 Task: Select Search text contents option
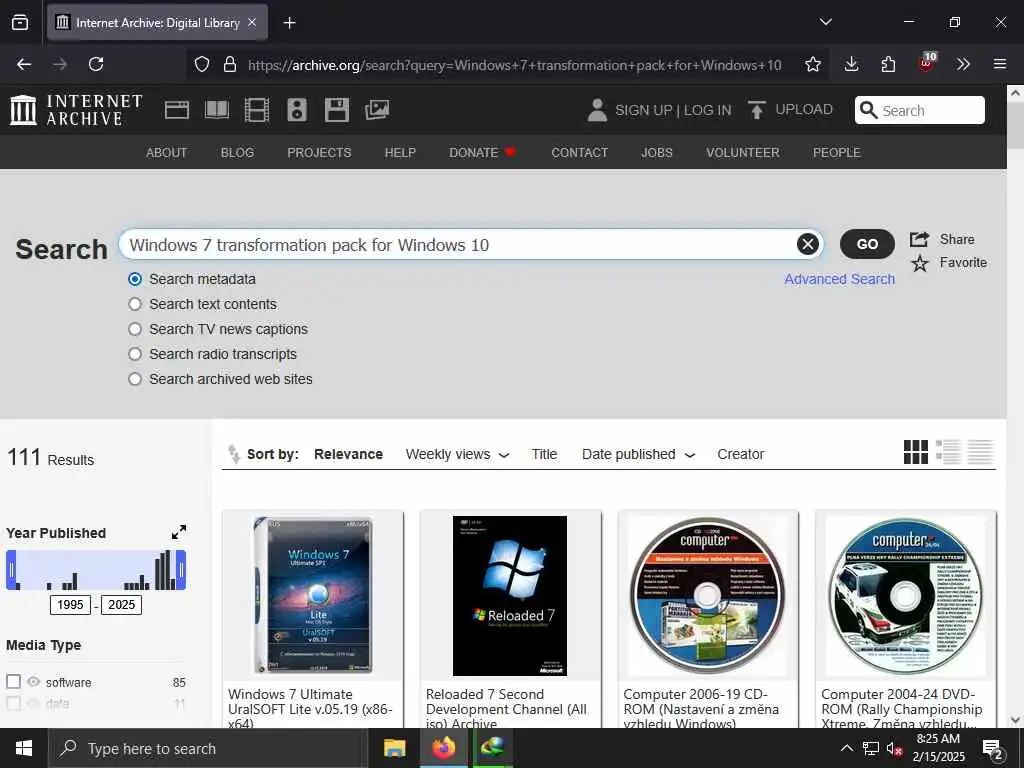coord(135,304)
